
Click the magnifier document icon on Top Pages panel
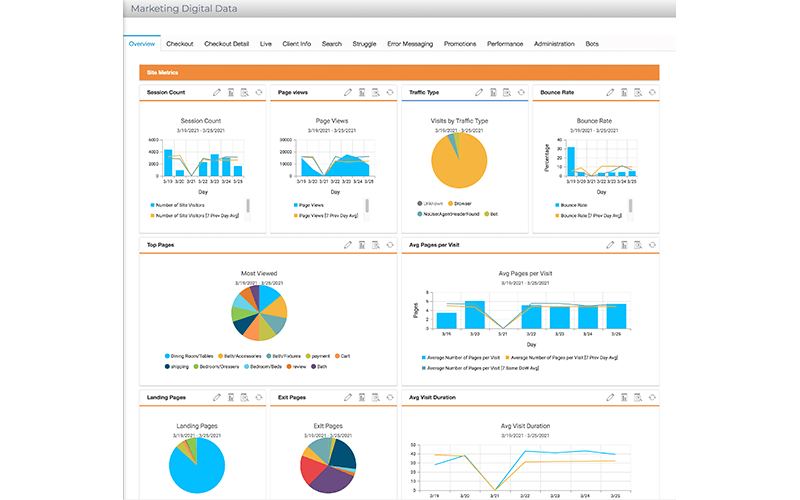point(375,244)
